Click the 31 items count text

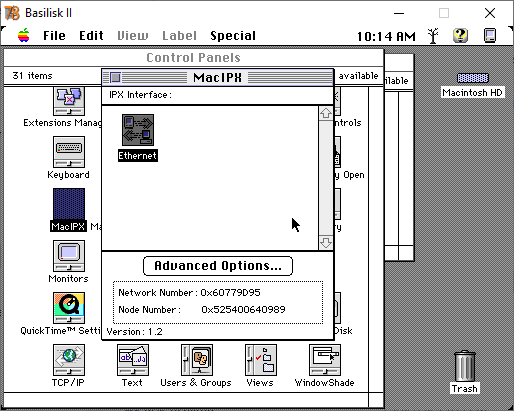coord(32,76)
